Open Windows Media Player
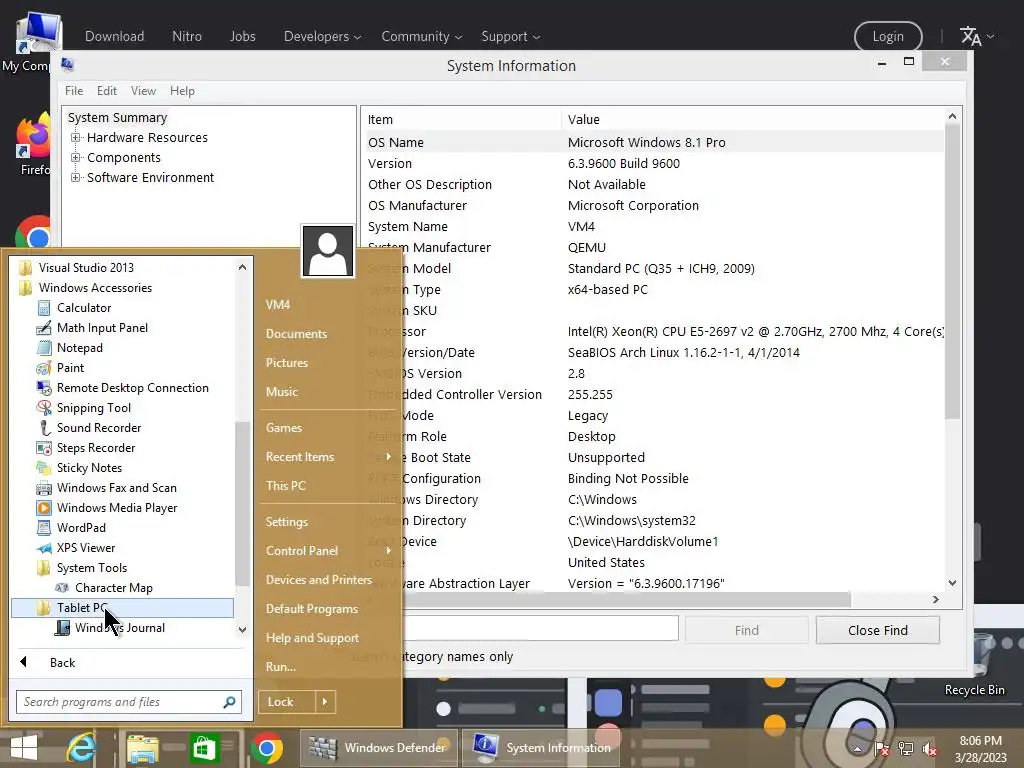The height and width of the screenshot is (768, 1024). tap(117, 508)
